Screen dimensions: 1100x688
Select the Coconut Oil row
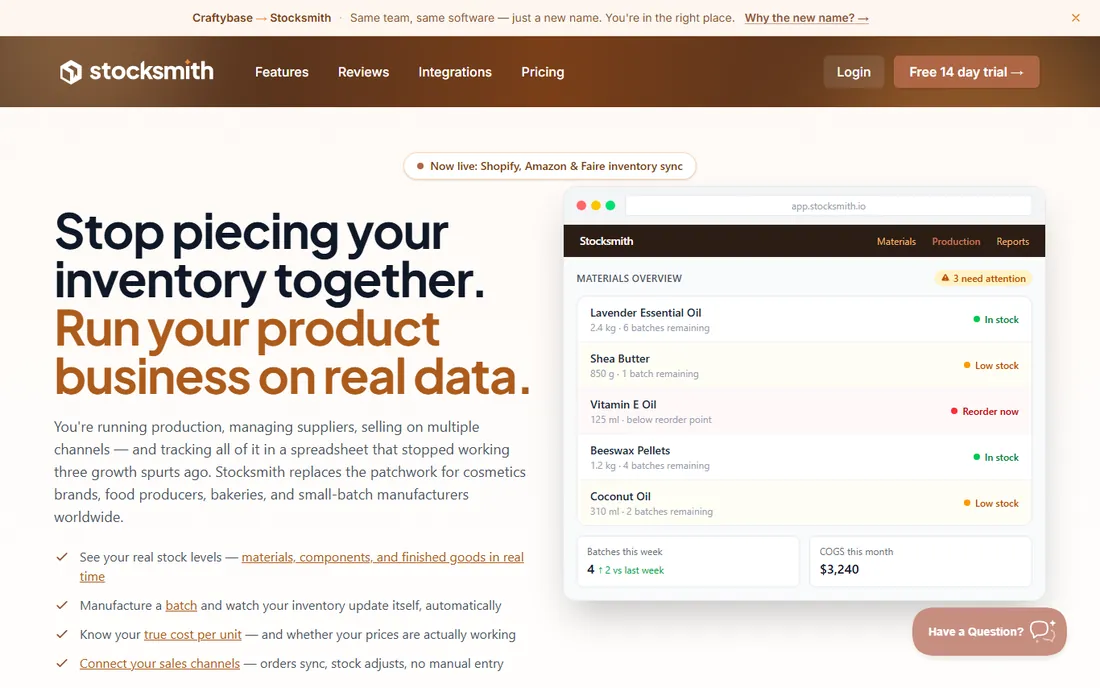pyautogui.click(x=804, y=503)
